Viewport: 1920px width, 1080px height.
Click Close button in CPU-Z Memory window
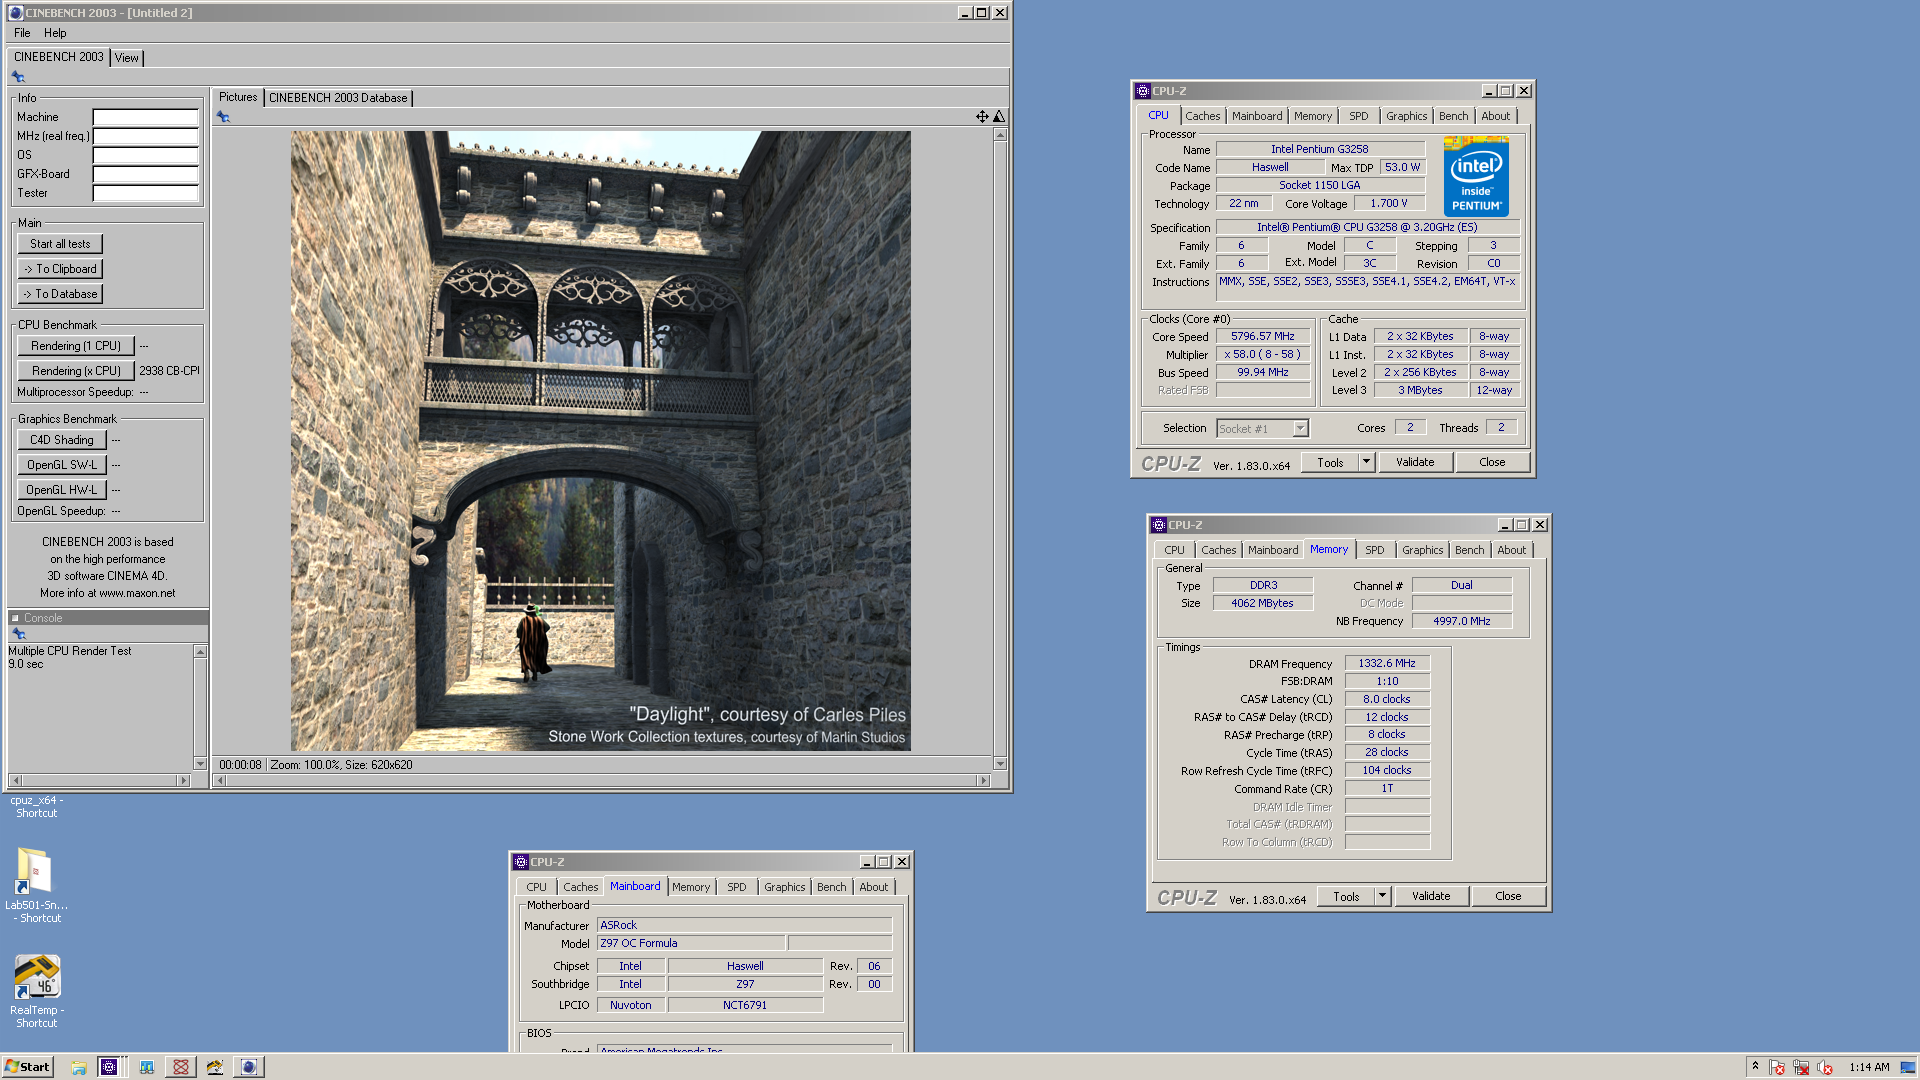[1508, 896]
